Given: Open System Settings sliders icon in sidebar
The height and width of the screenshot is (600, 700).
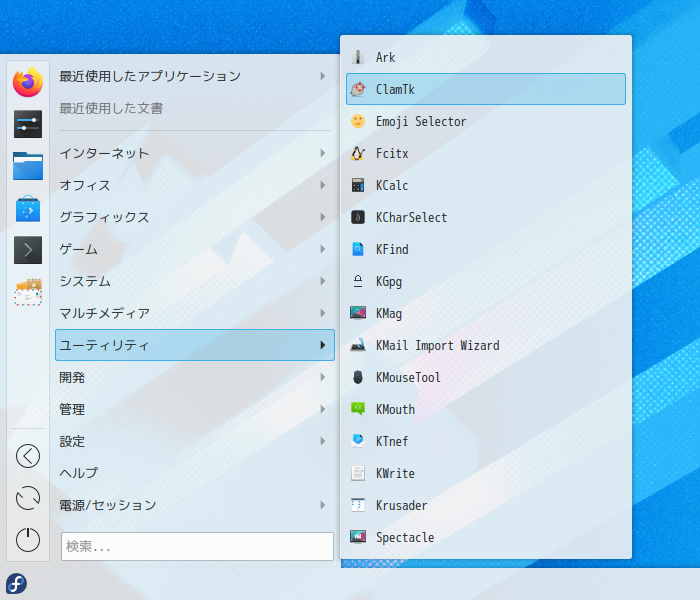Looking at the screenshot, I should pyautogui.click(x=28, y=124).
